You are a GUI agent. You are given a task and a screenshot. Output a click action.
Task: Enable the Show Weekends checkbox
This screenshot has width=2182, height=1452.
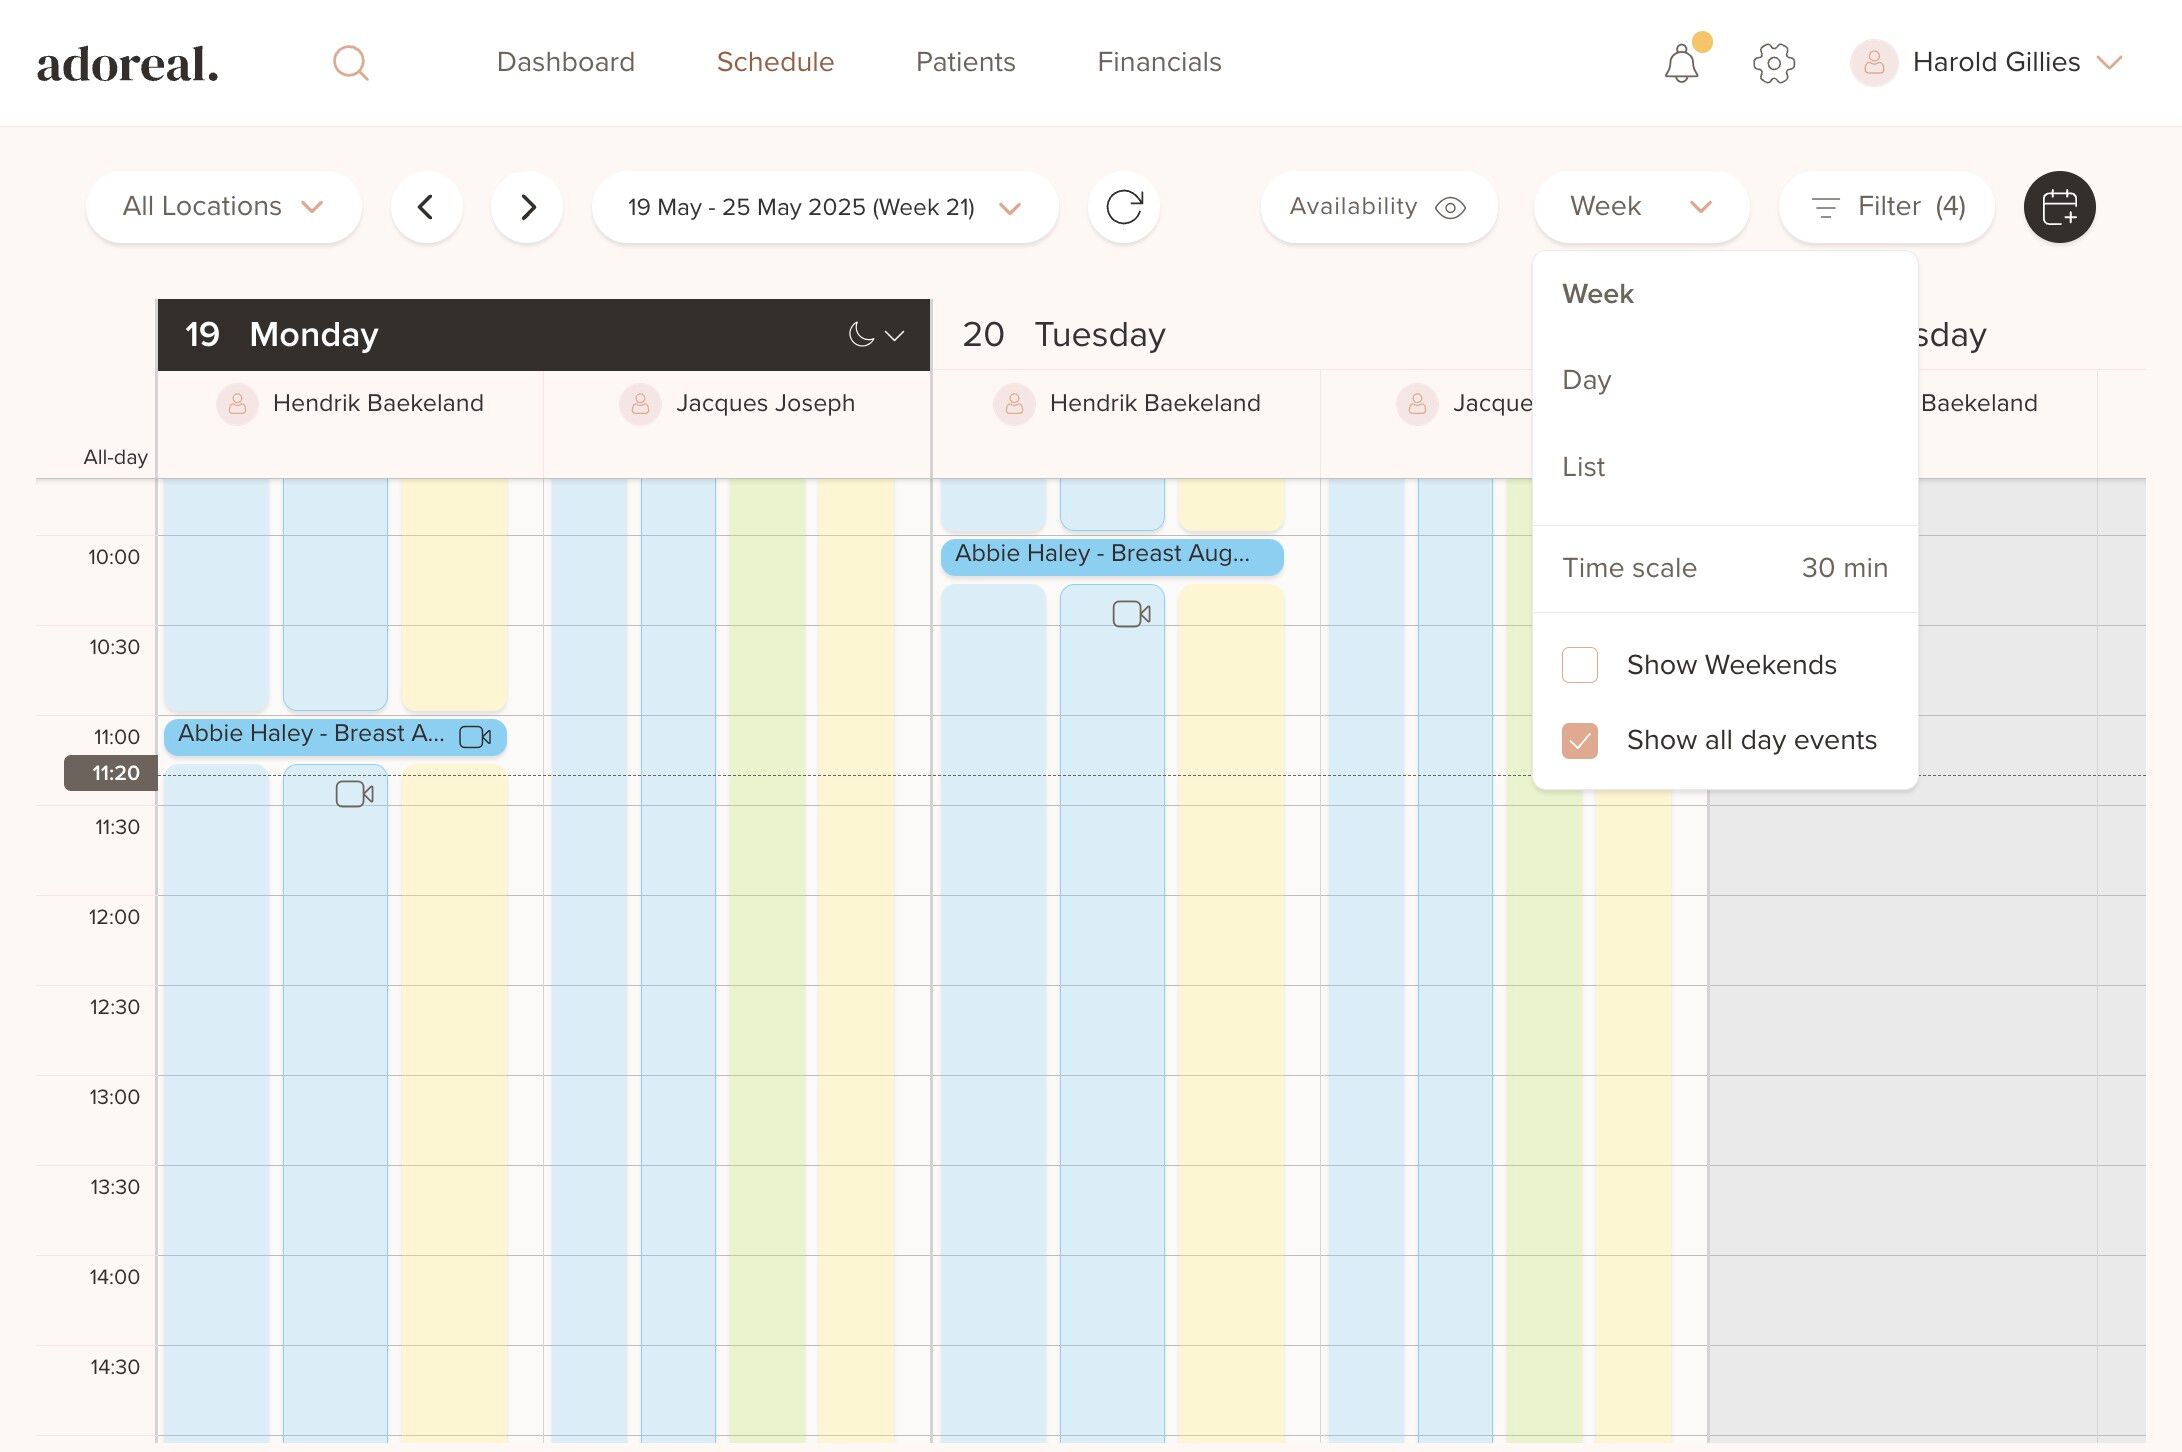1580,665
